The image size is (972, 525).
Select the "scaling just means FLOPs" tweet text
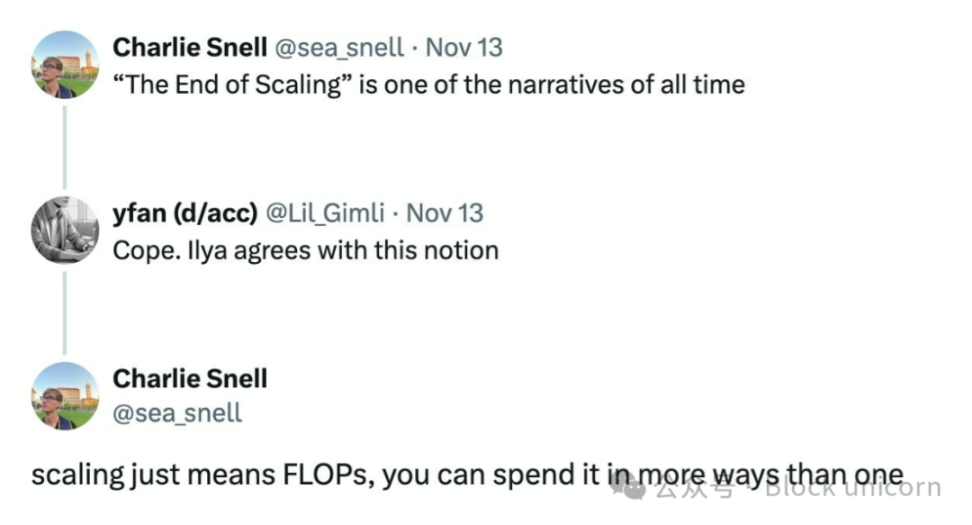[x=300, y=474]
